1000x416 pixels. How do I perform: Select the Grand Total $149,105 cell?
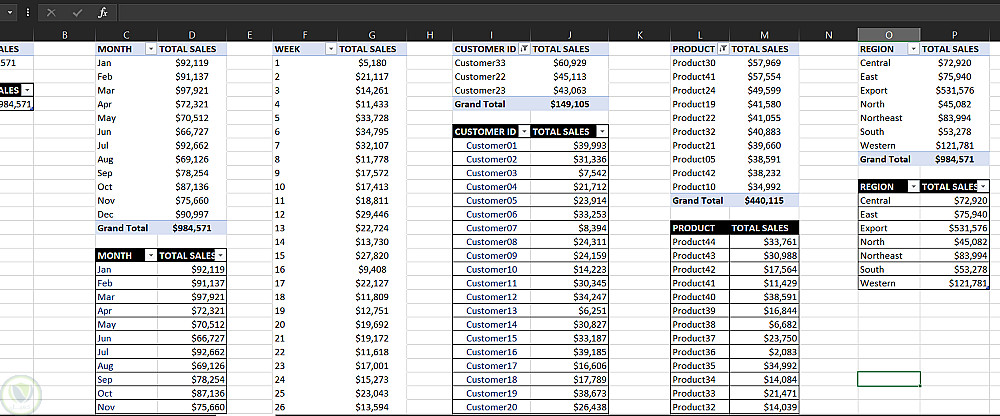pos(568,104)
